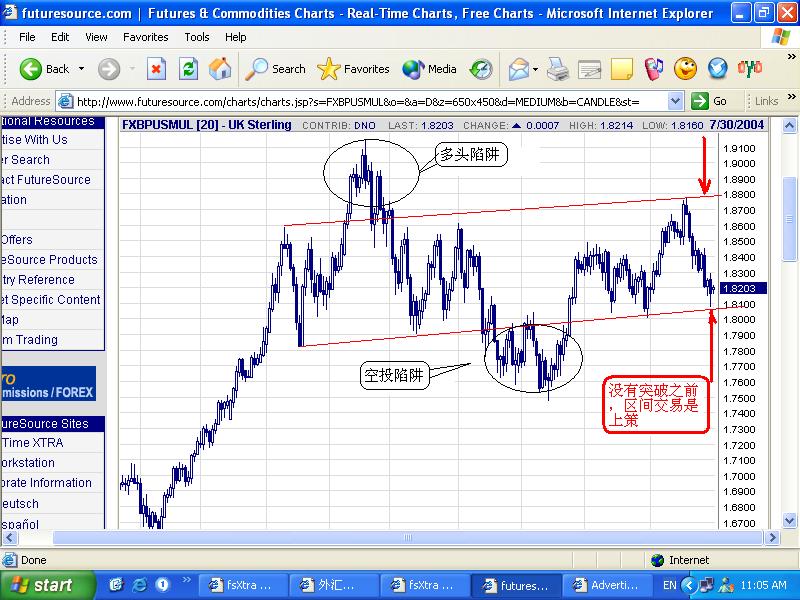This screenshot has height=600, width=800.
Task: Click the music notes toolbar icon
Action: pyautogui.click(x=654, y=69)
